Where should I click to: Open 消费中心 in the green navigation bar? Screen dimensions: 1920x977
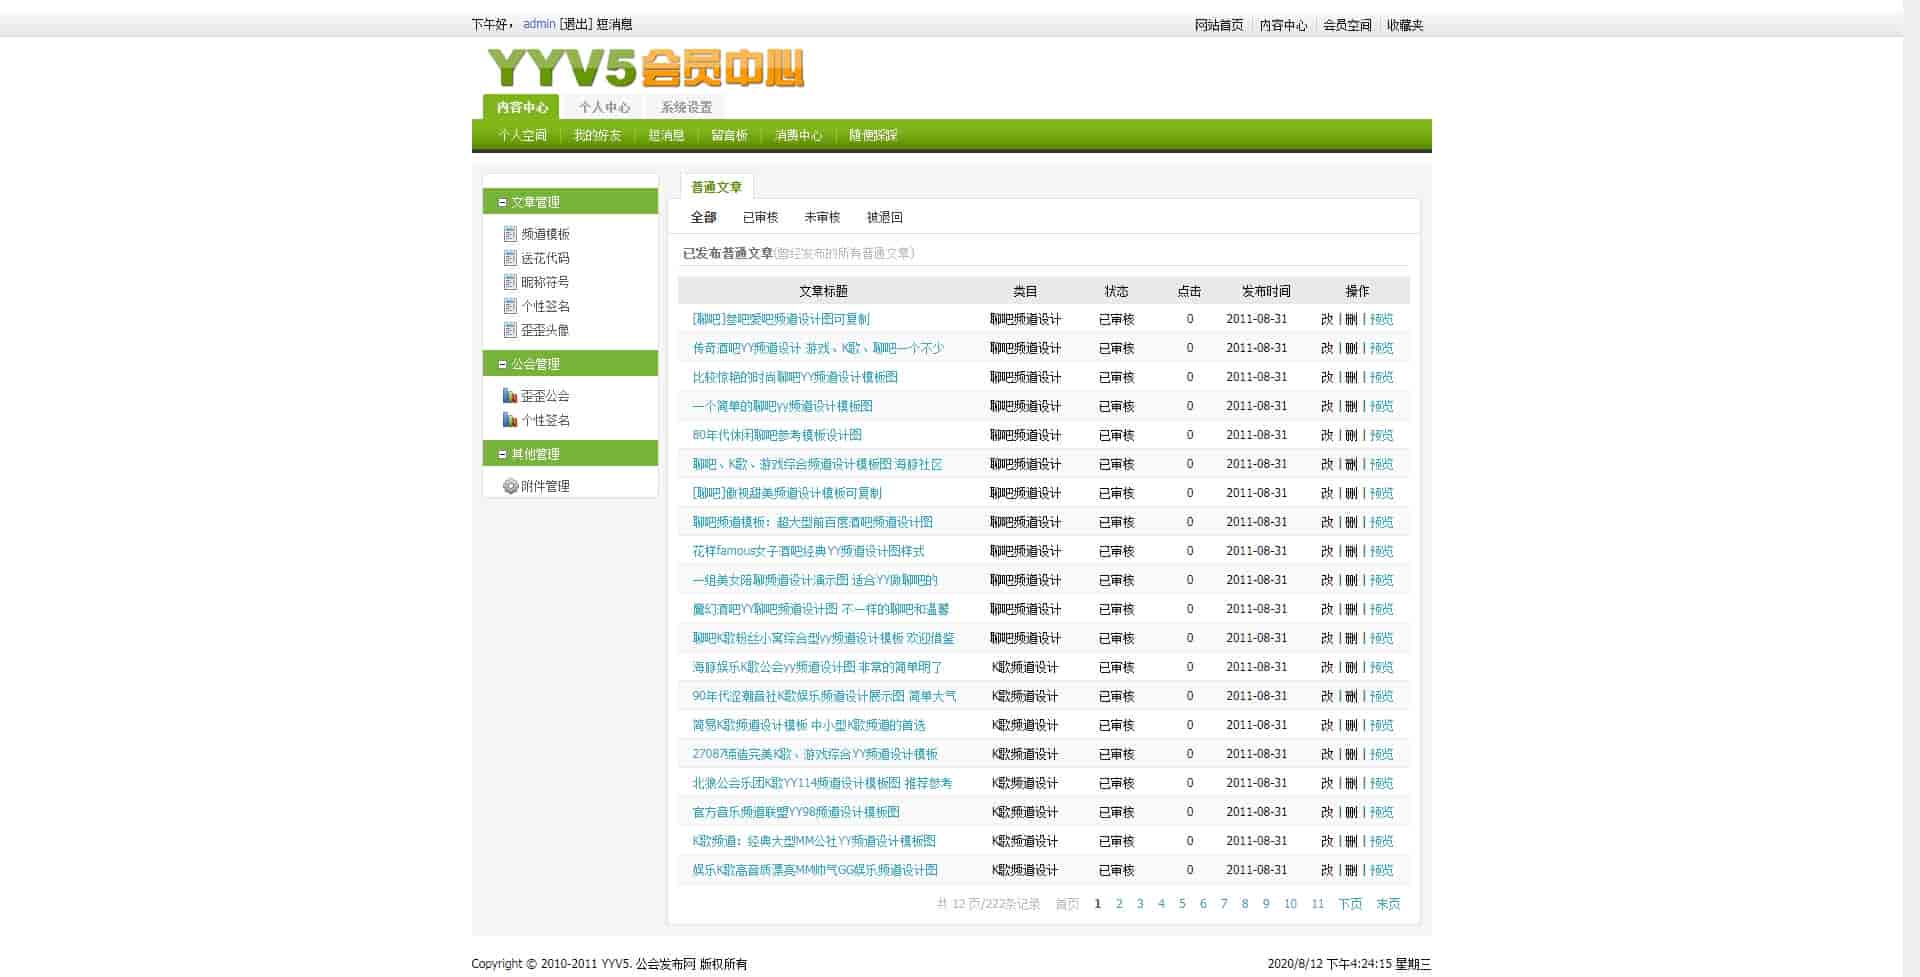pos(798,135)
